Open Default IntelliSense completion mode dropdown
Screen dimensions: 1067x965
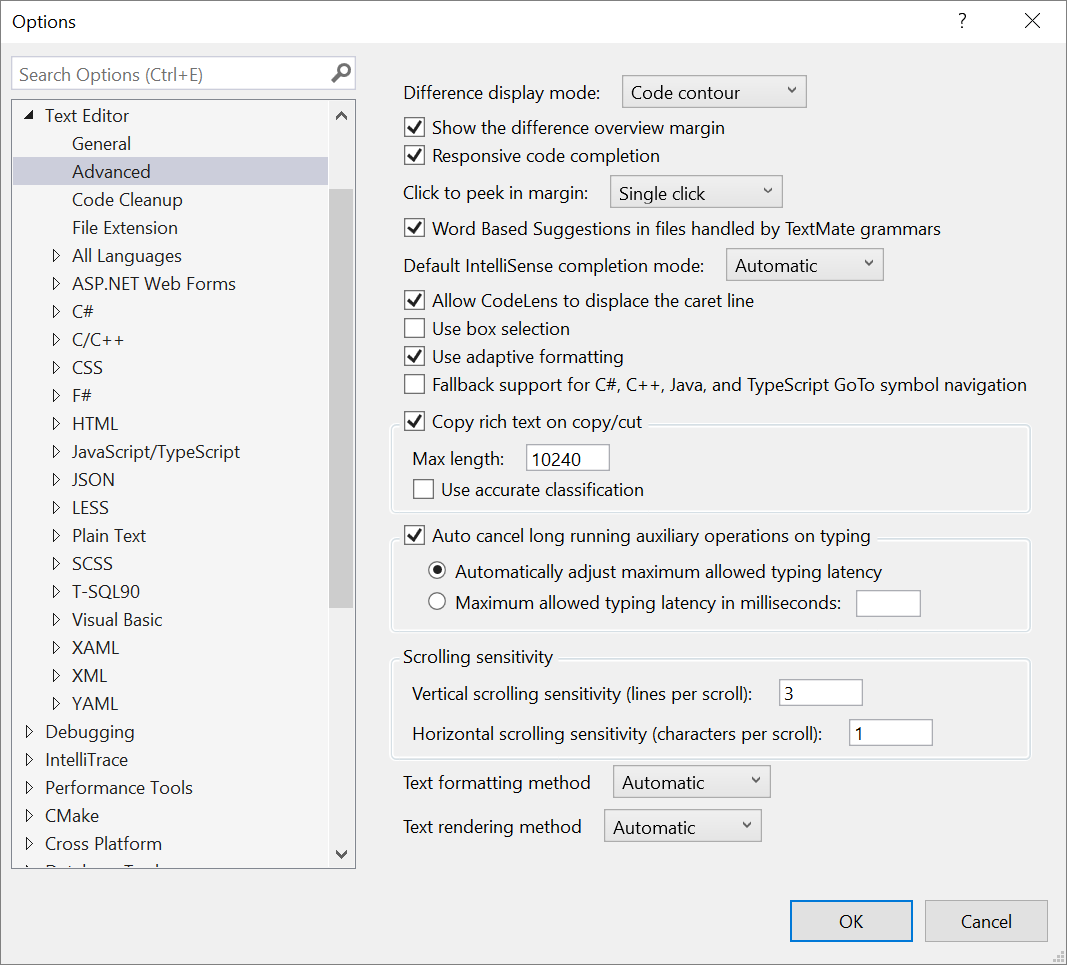tap(804, 265)
